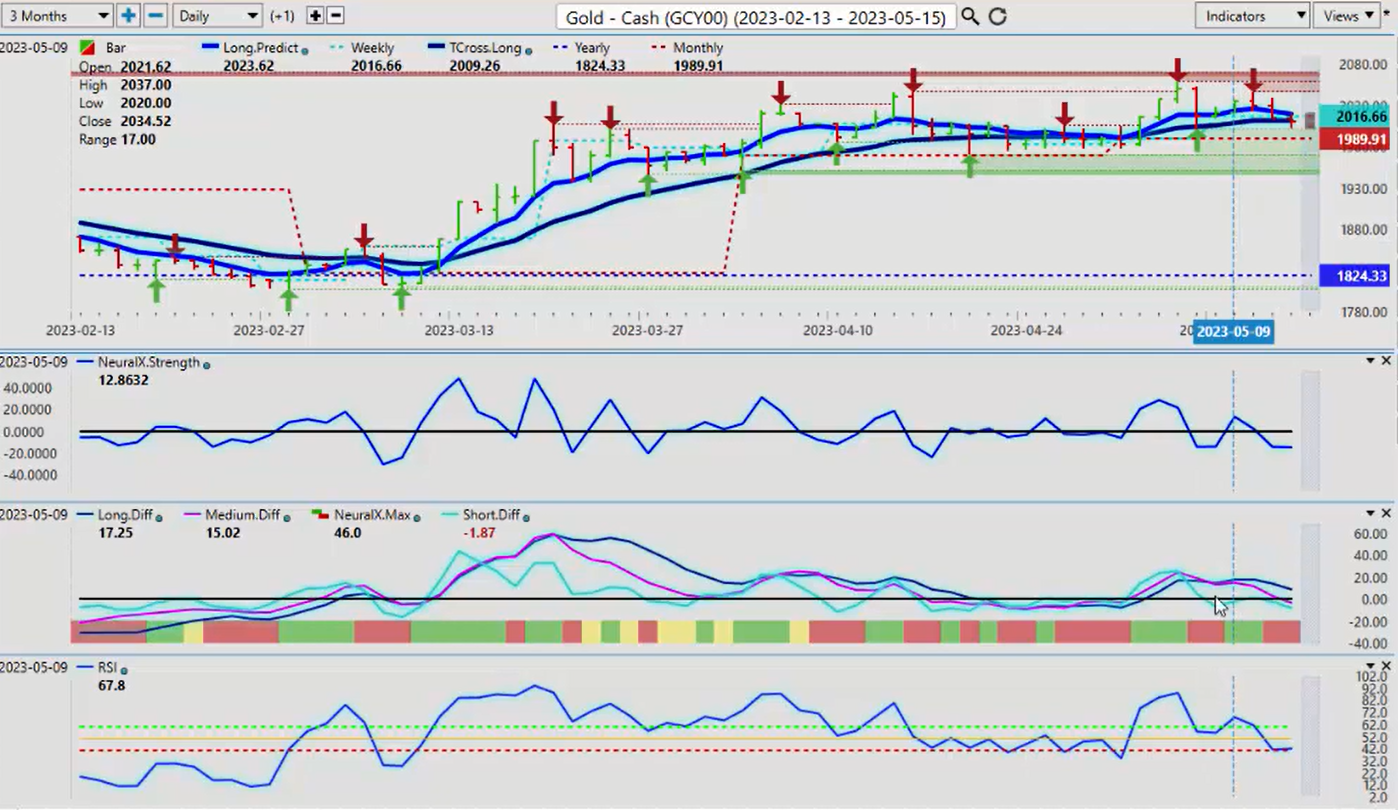
Task: Open the Daily interval dropdown
Action: tap(217, 16)
